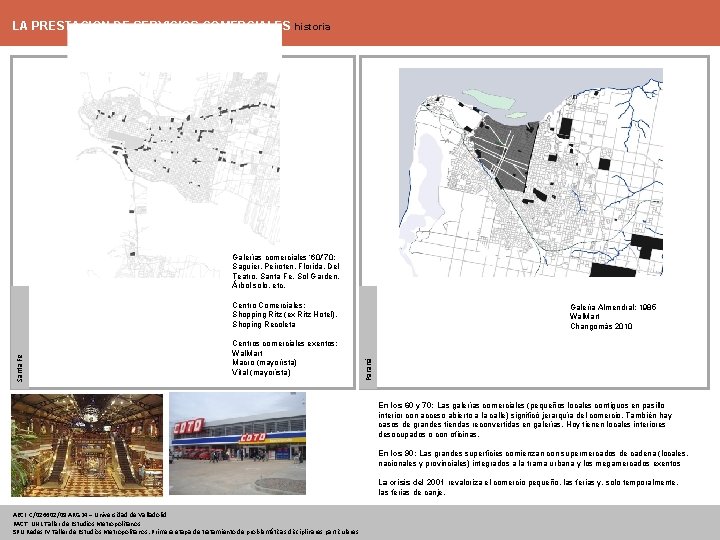Select the "Shoping Recoleta" line
The image size is (720, 540).
coord(264,324)
